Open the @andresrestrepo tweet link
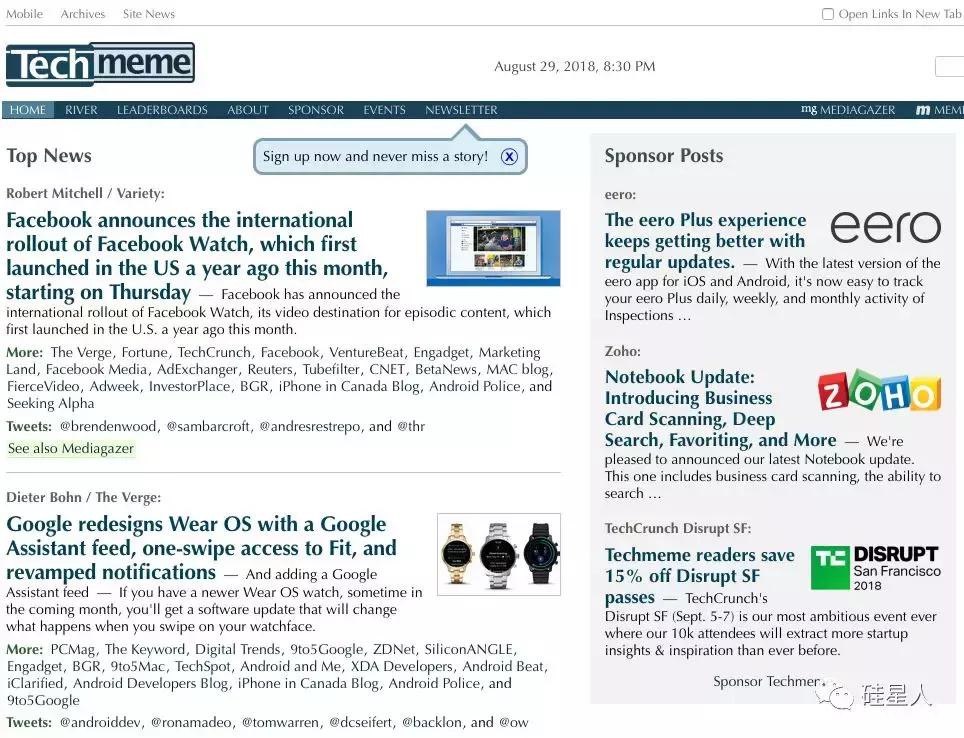Screen dimensions: 964x738 point(309,426)
